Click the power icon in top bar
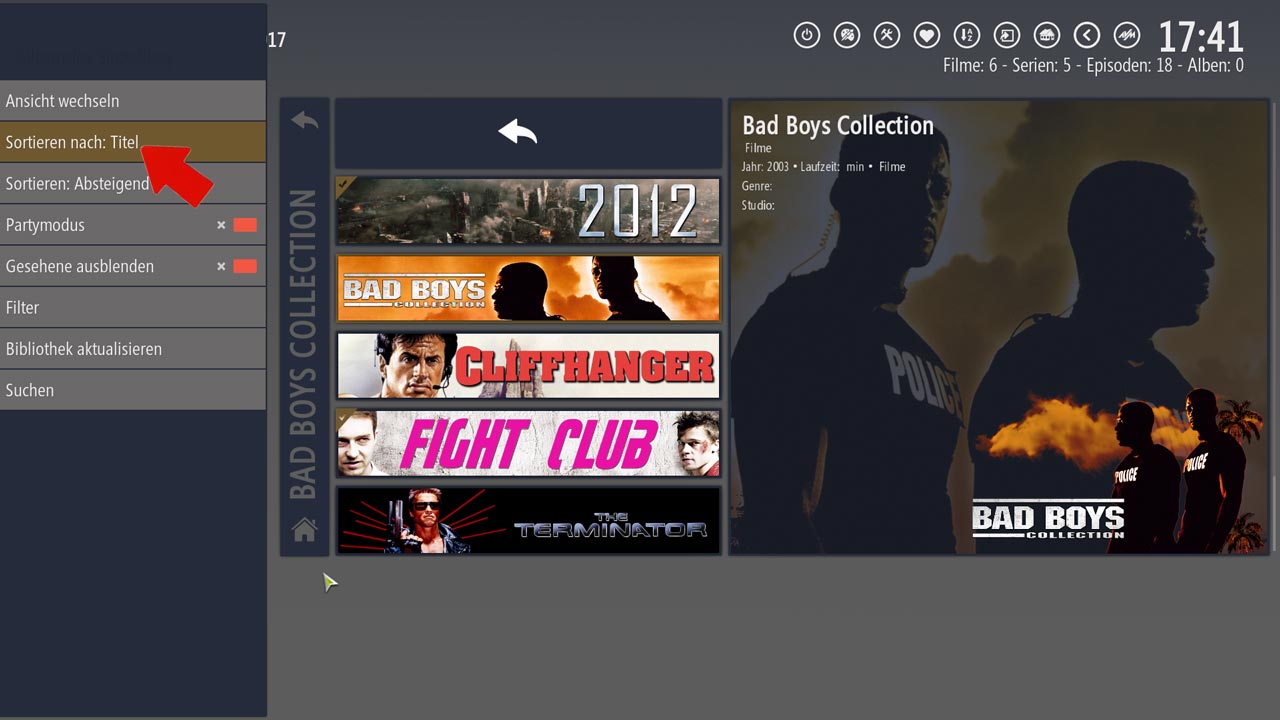This screenshot has height=720, width=1280. tap(806, 36)
